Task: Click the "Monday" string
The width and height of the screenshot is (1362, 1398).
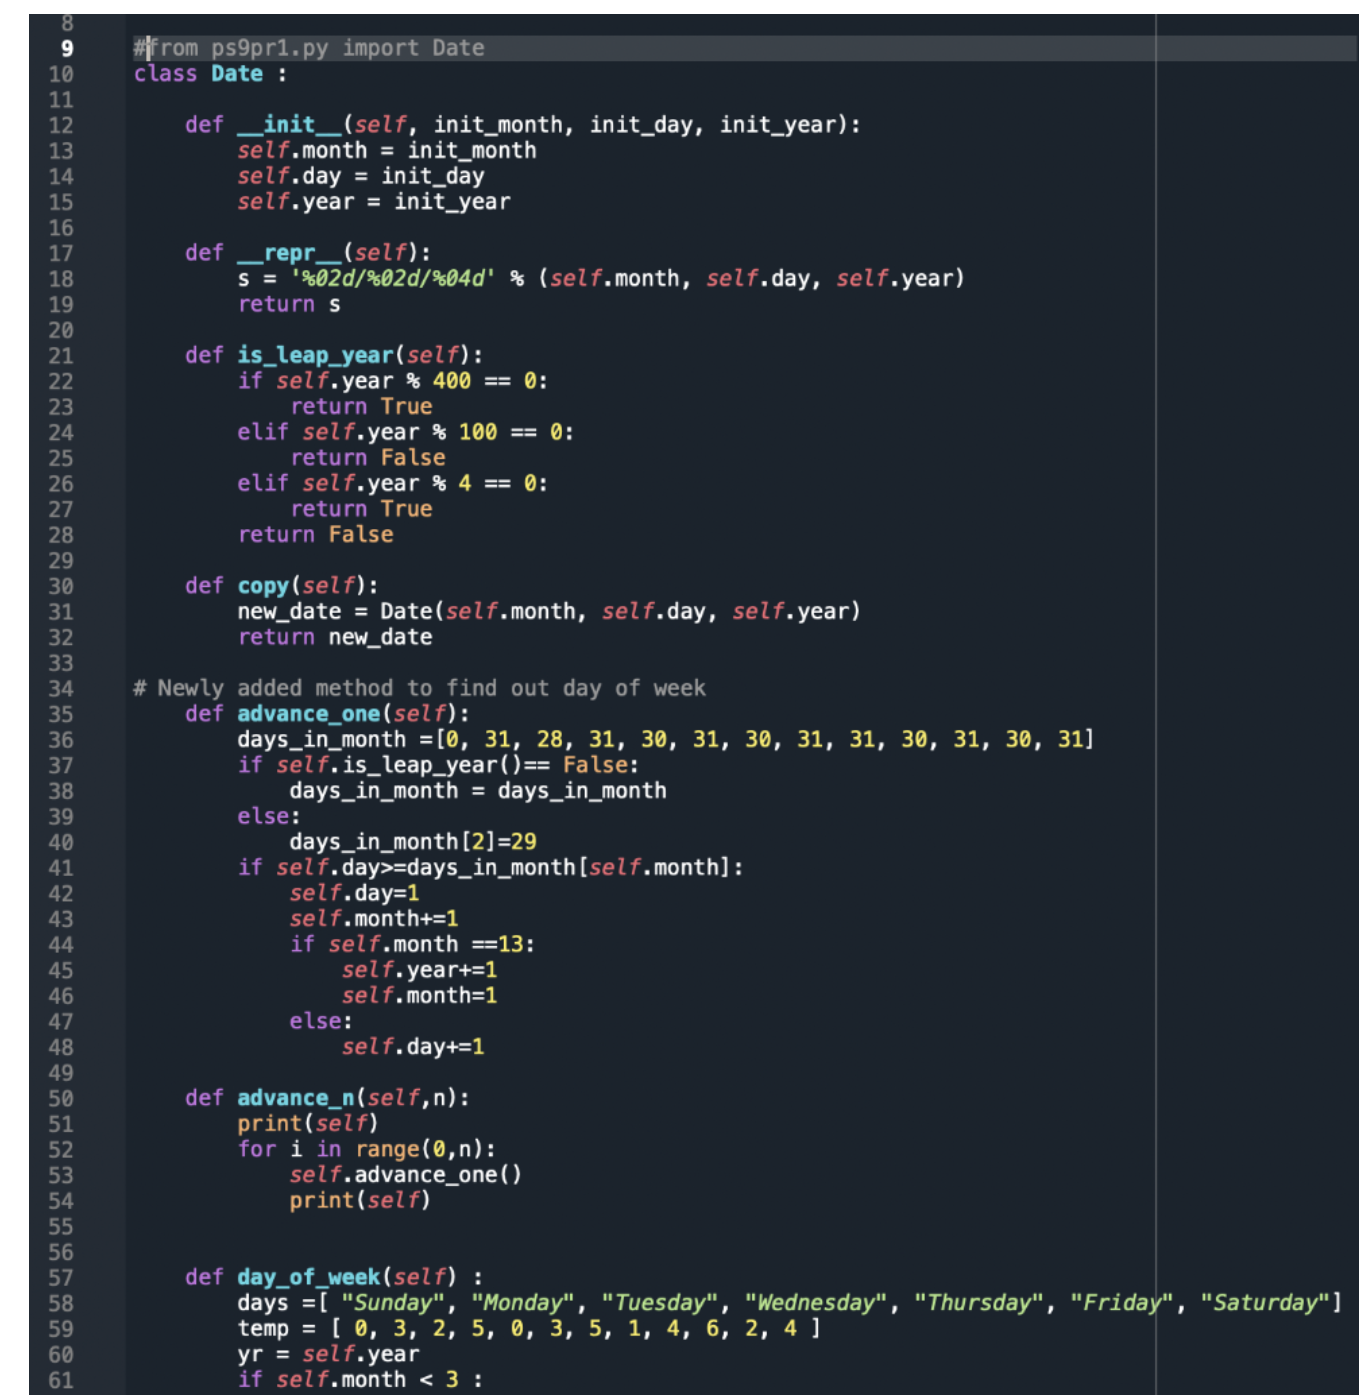Action: [524, 1303]
